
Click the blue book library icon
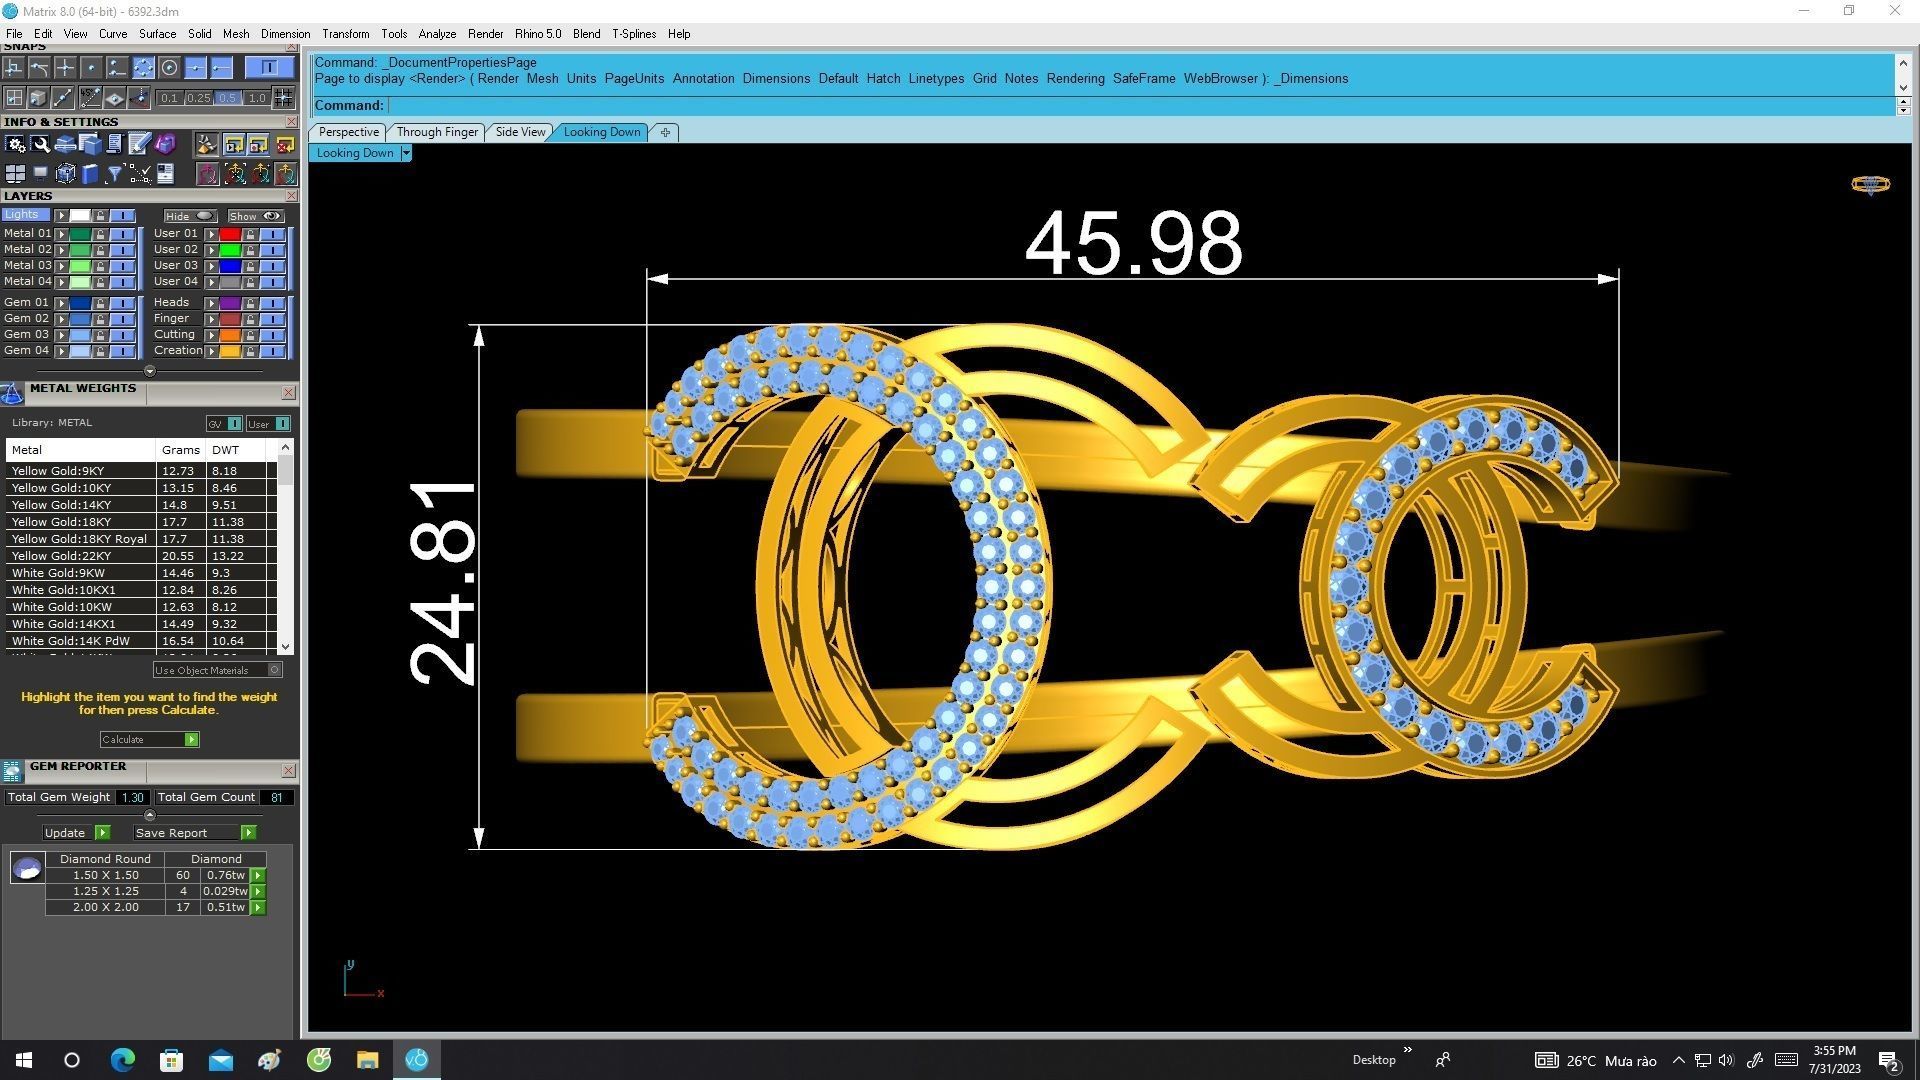[90, 174]
